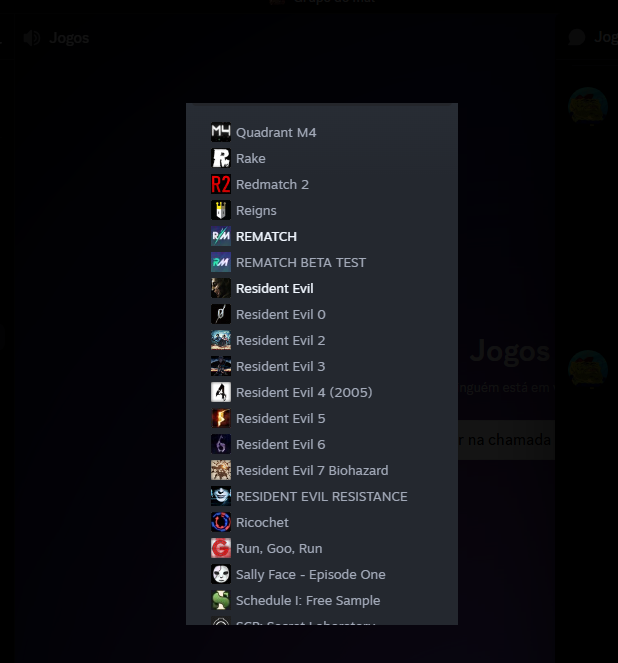Click the Resident Evil 3 icon
The height and width of the screenshot is (663, 618).
[221, 366]
